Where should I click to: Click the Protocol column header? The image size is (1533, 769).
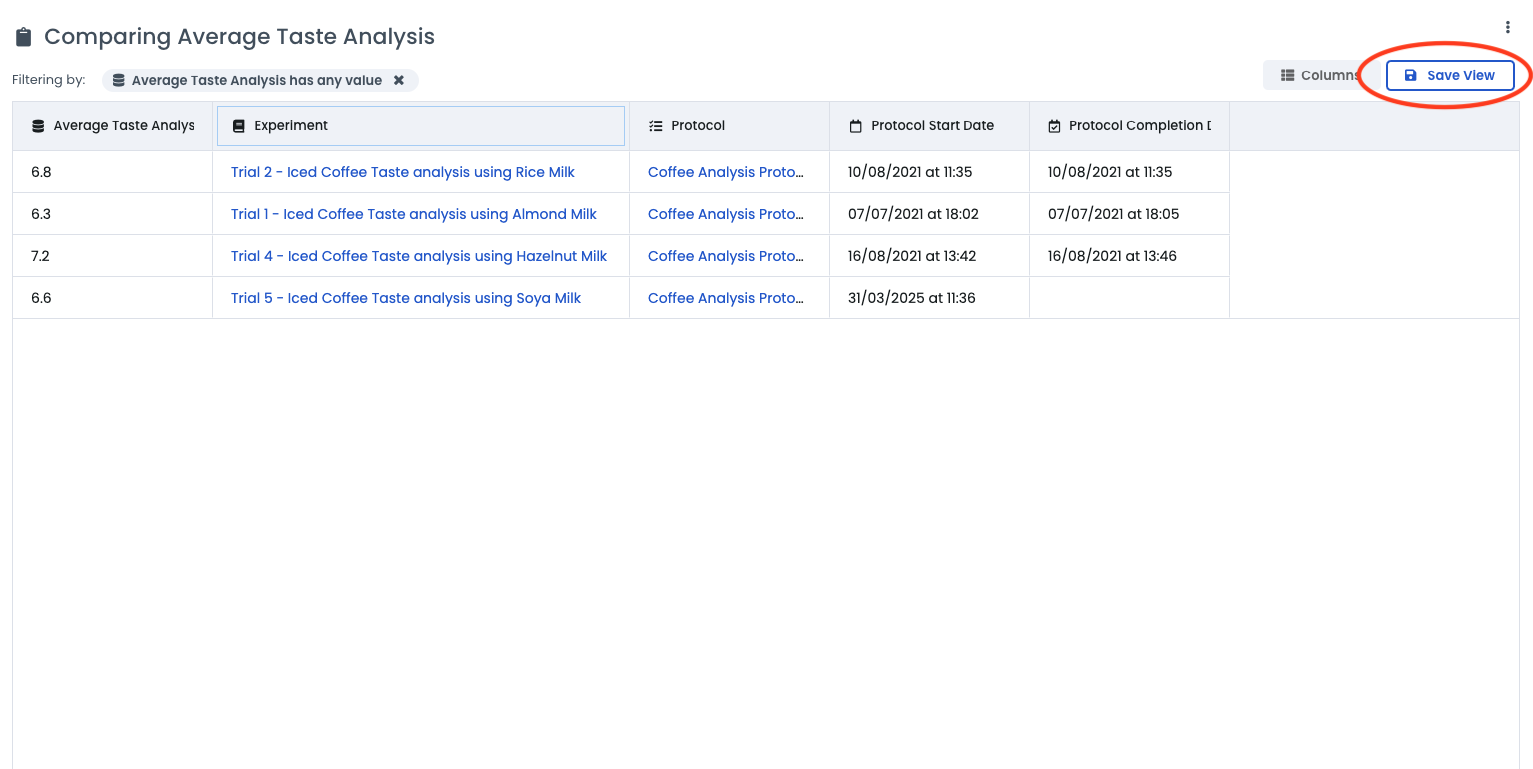tap(728, 126)
